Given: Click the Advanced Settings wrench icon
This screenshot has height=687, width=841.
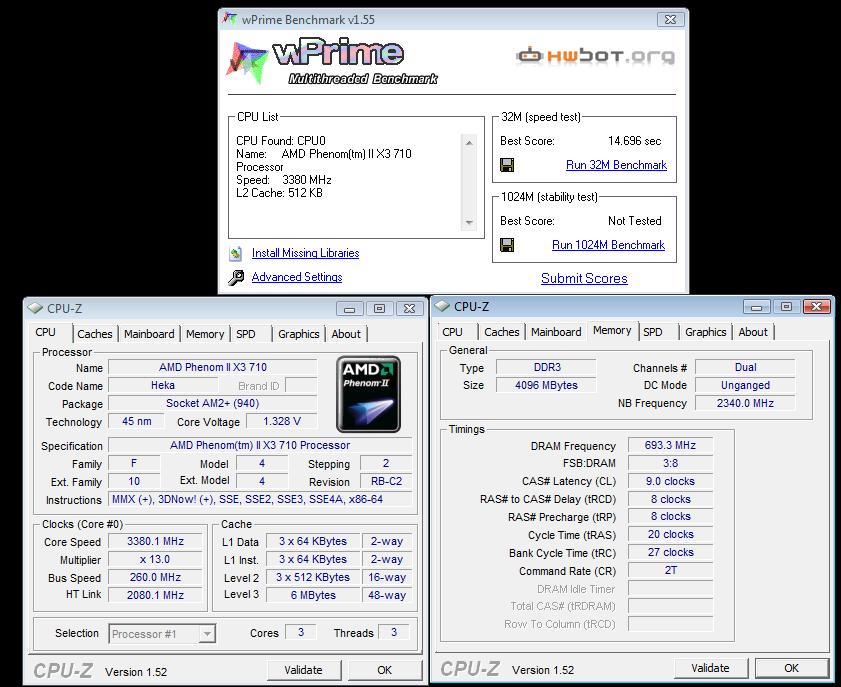Looking at the screenshot, I should point(235,277).
